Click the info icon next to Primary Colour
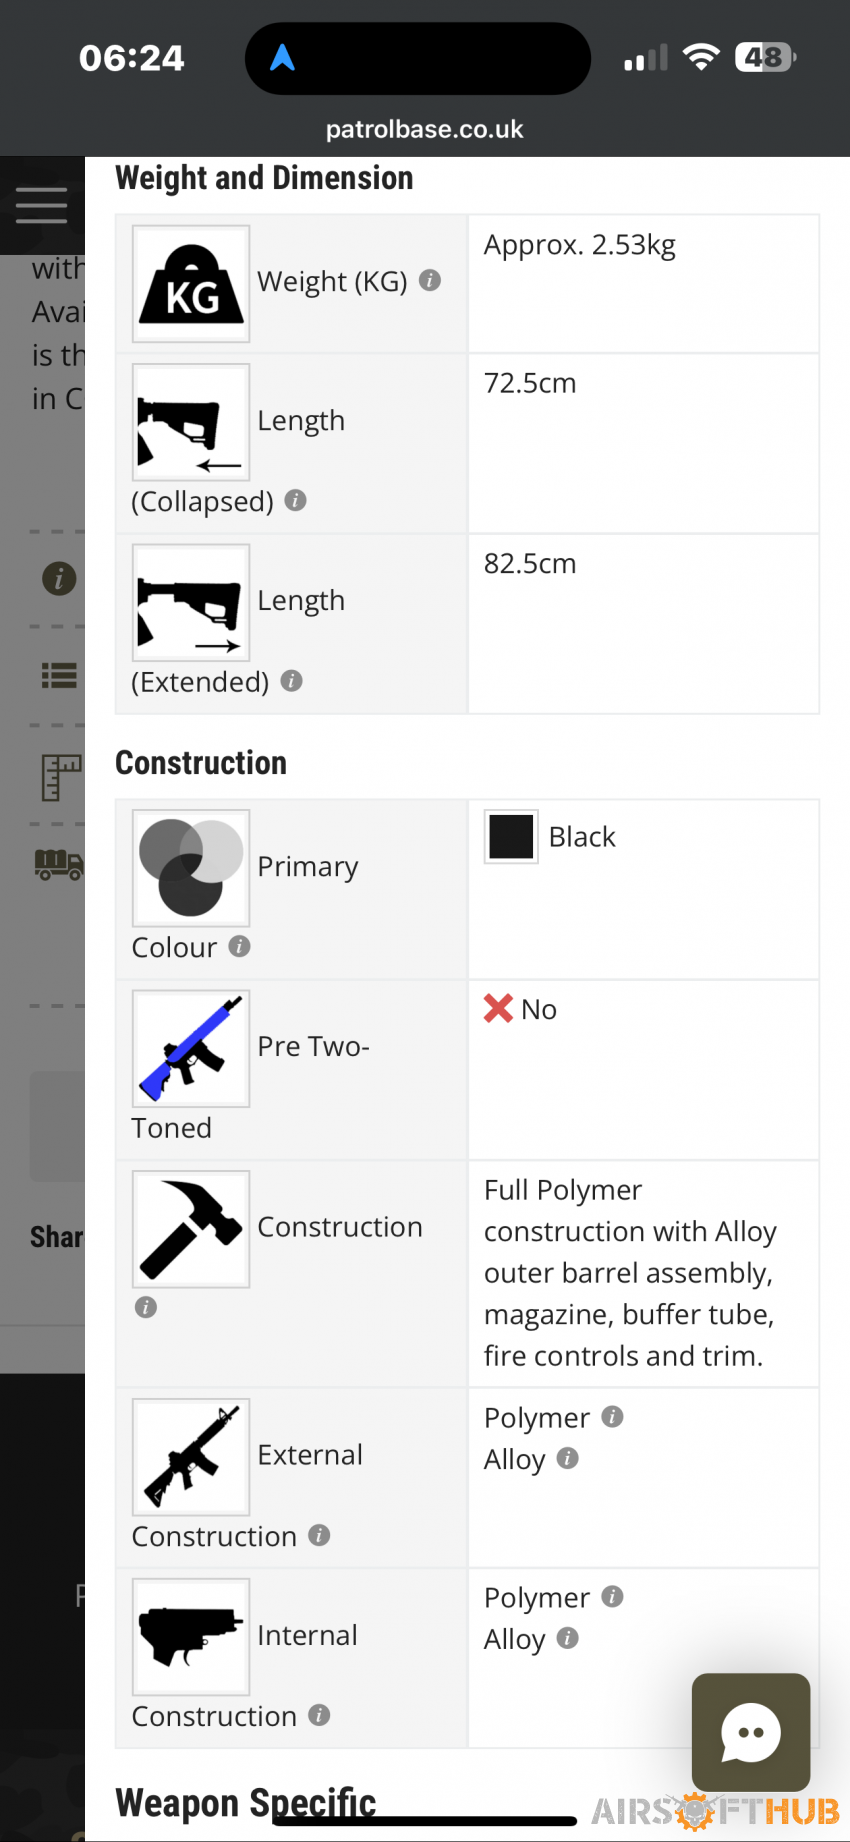Screen dimensions: 850x1842 [239, 946]
